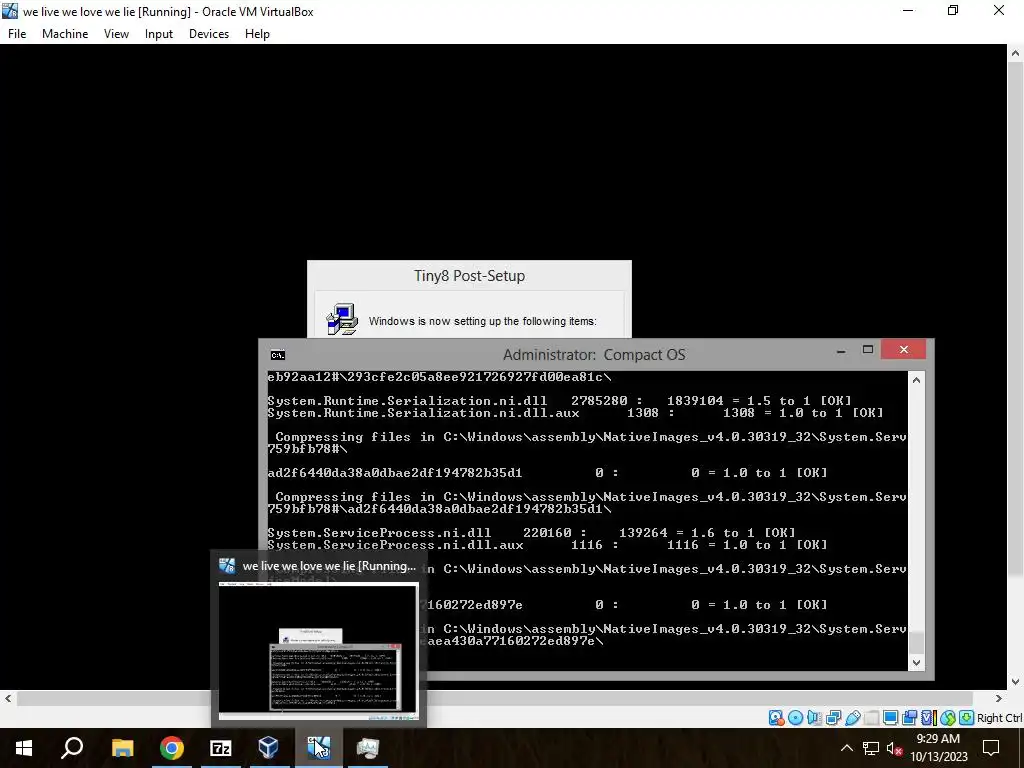Click the 'System.ServiceProcess.ni.dll' 220160 line
This screenshot has height=768, width=1024.
click(532, 532)
